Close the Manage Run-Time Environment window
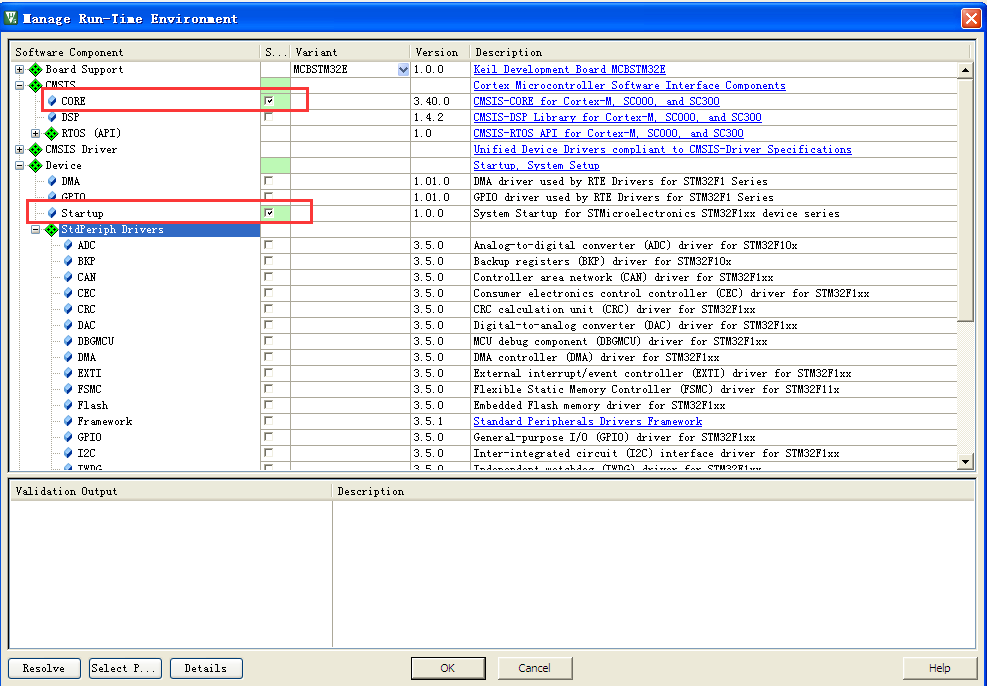987x686 pixels. point(971,18)
